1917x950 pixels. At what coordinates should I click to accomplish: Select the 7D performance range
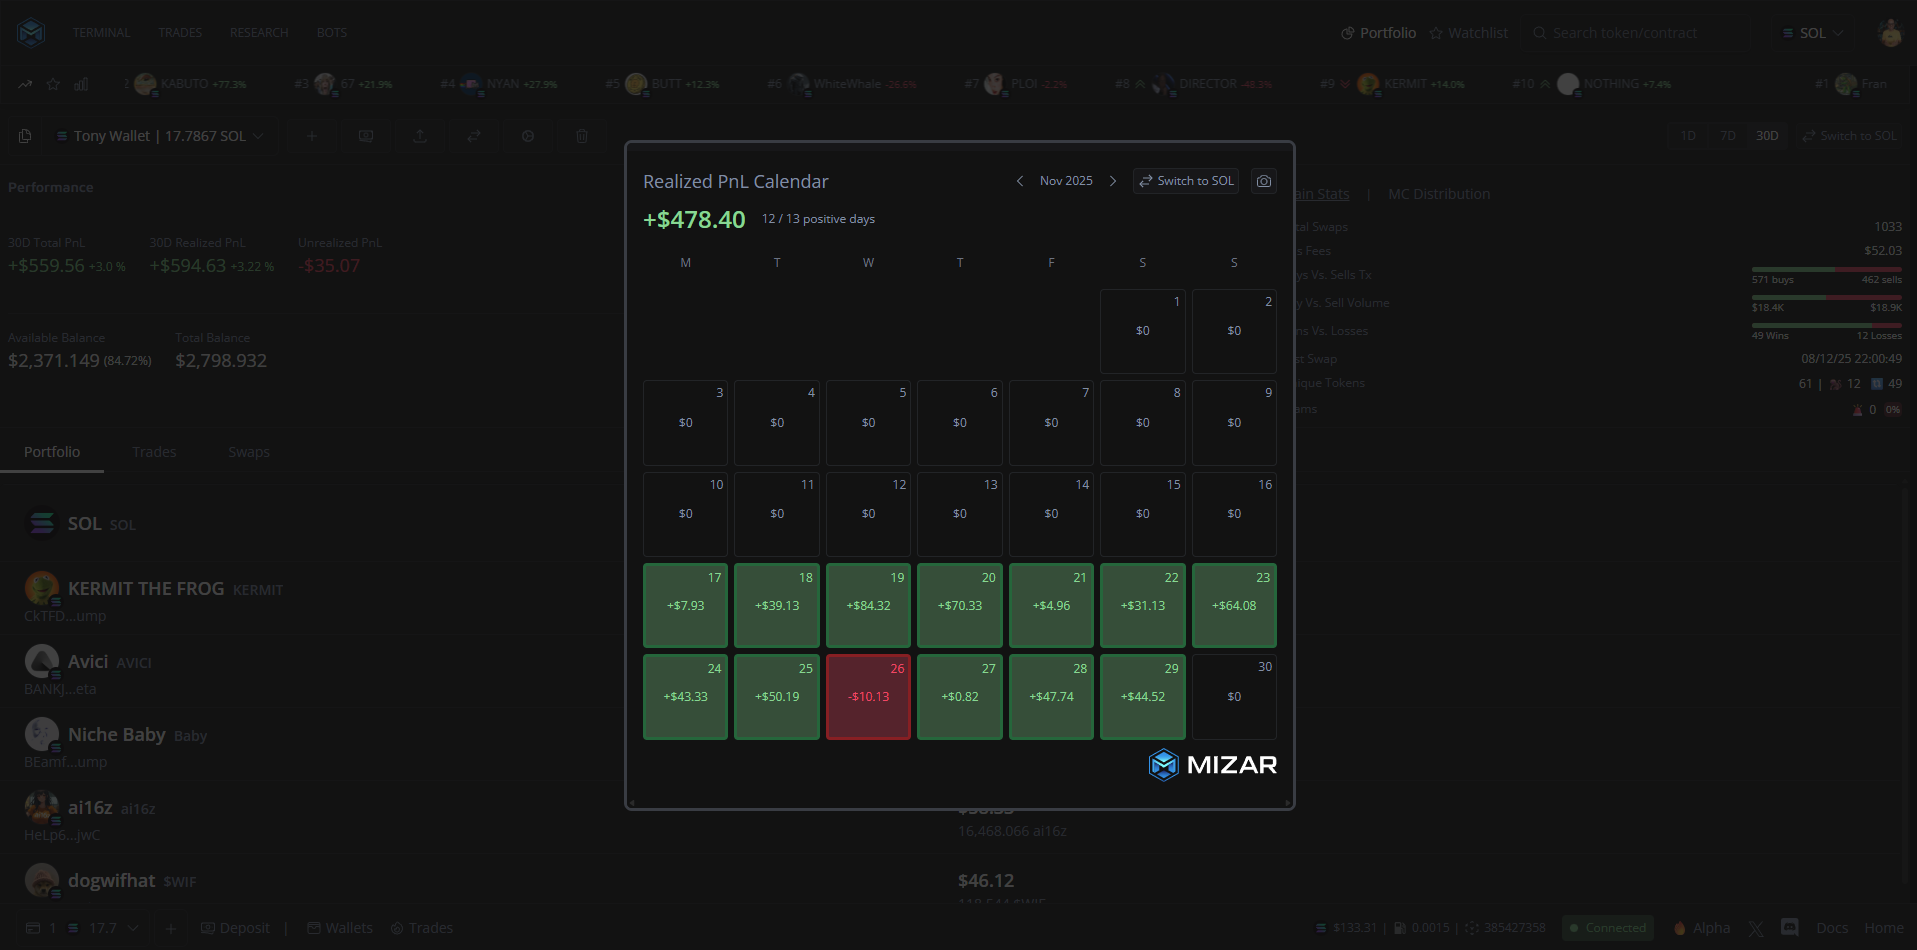(1727, 136)
